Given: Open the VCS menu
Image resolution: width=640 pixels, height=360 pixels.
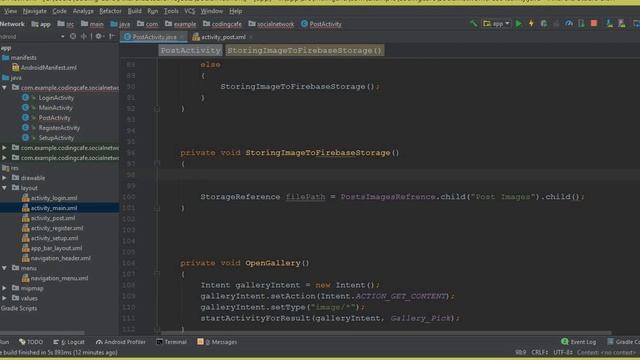Looking at the screenshot, I should coord(190,11).
